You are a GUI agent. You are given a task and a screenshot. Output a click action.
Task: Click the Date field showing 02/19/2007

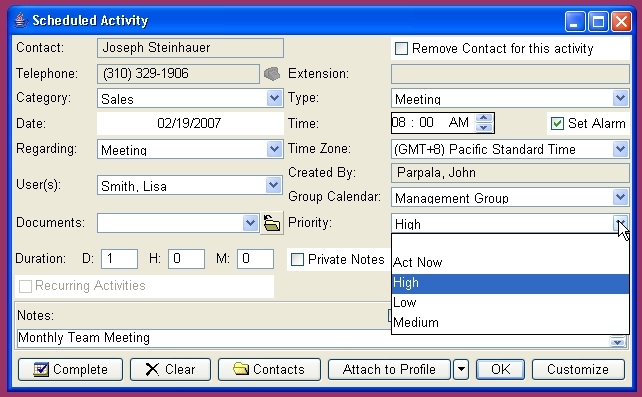tap(190, 123)
